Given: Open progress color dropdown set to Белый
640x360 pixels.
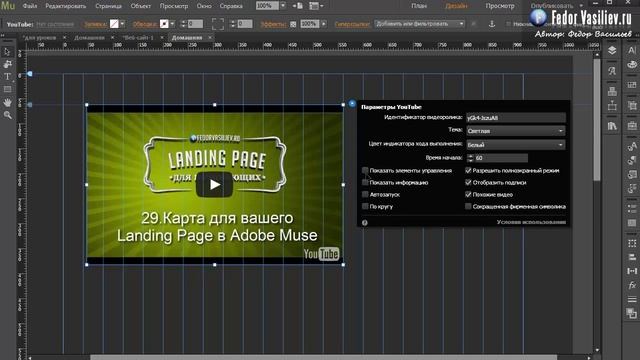Looking at the screenshot, I should point(516,145).
